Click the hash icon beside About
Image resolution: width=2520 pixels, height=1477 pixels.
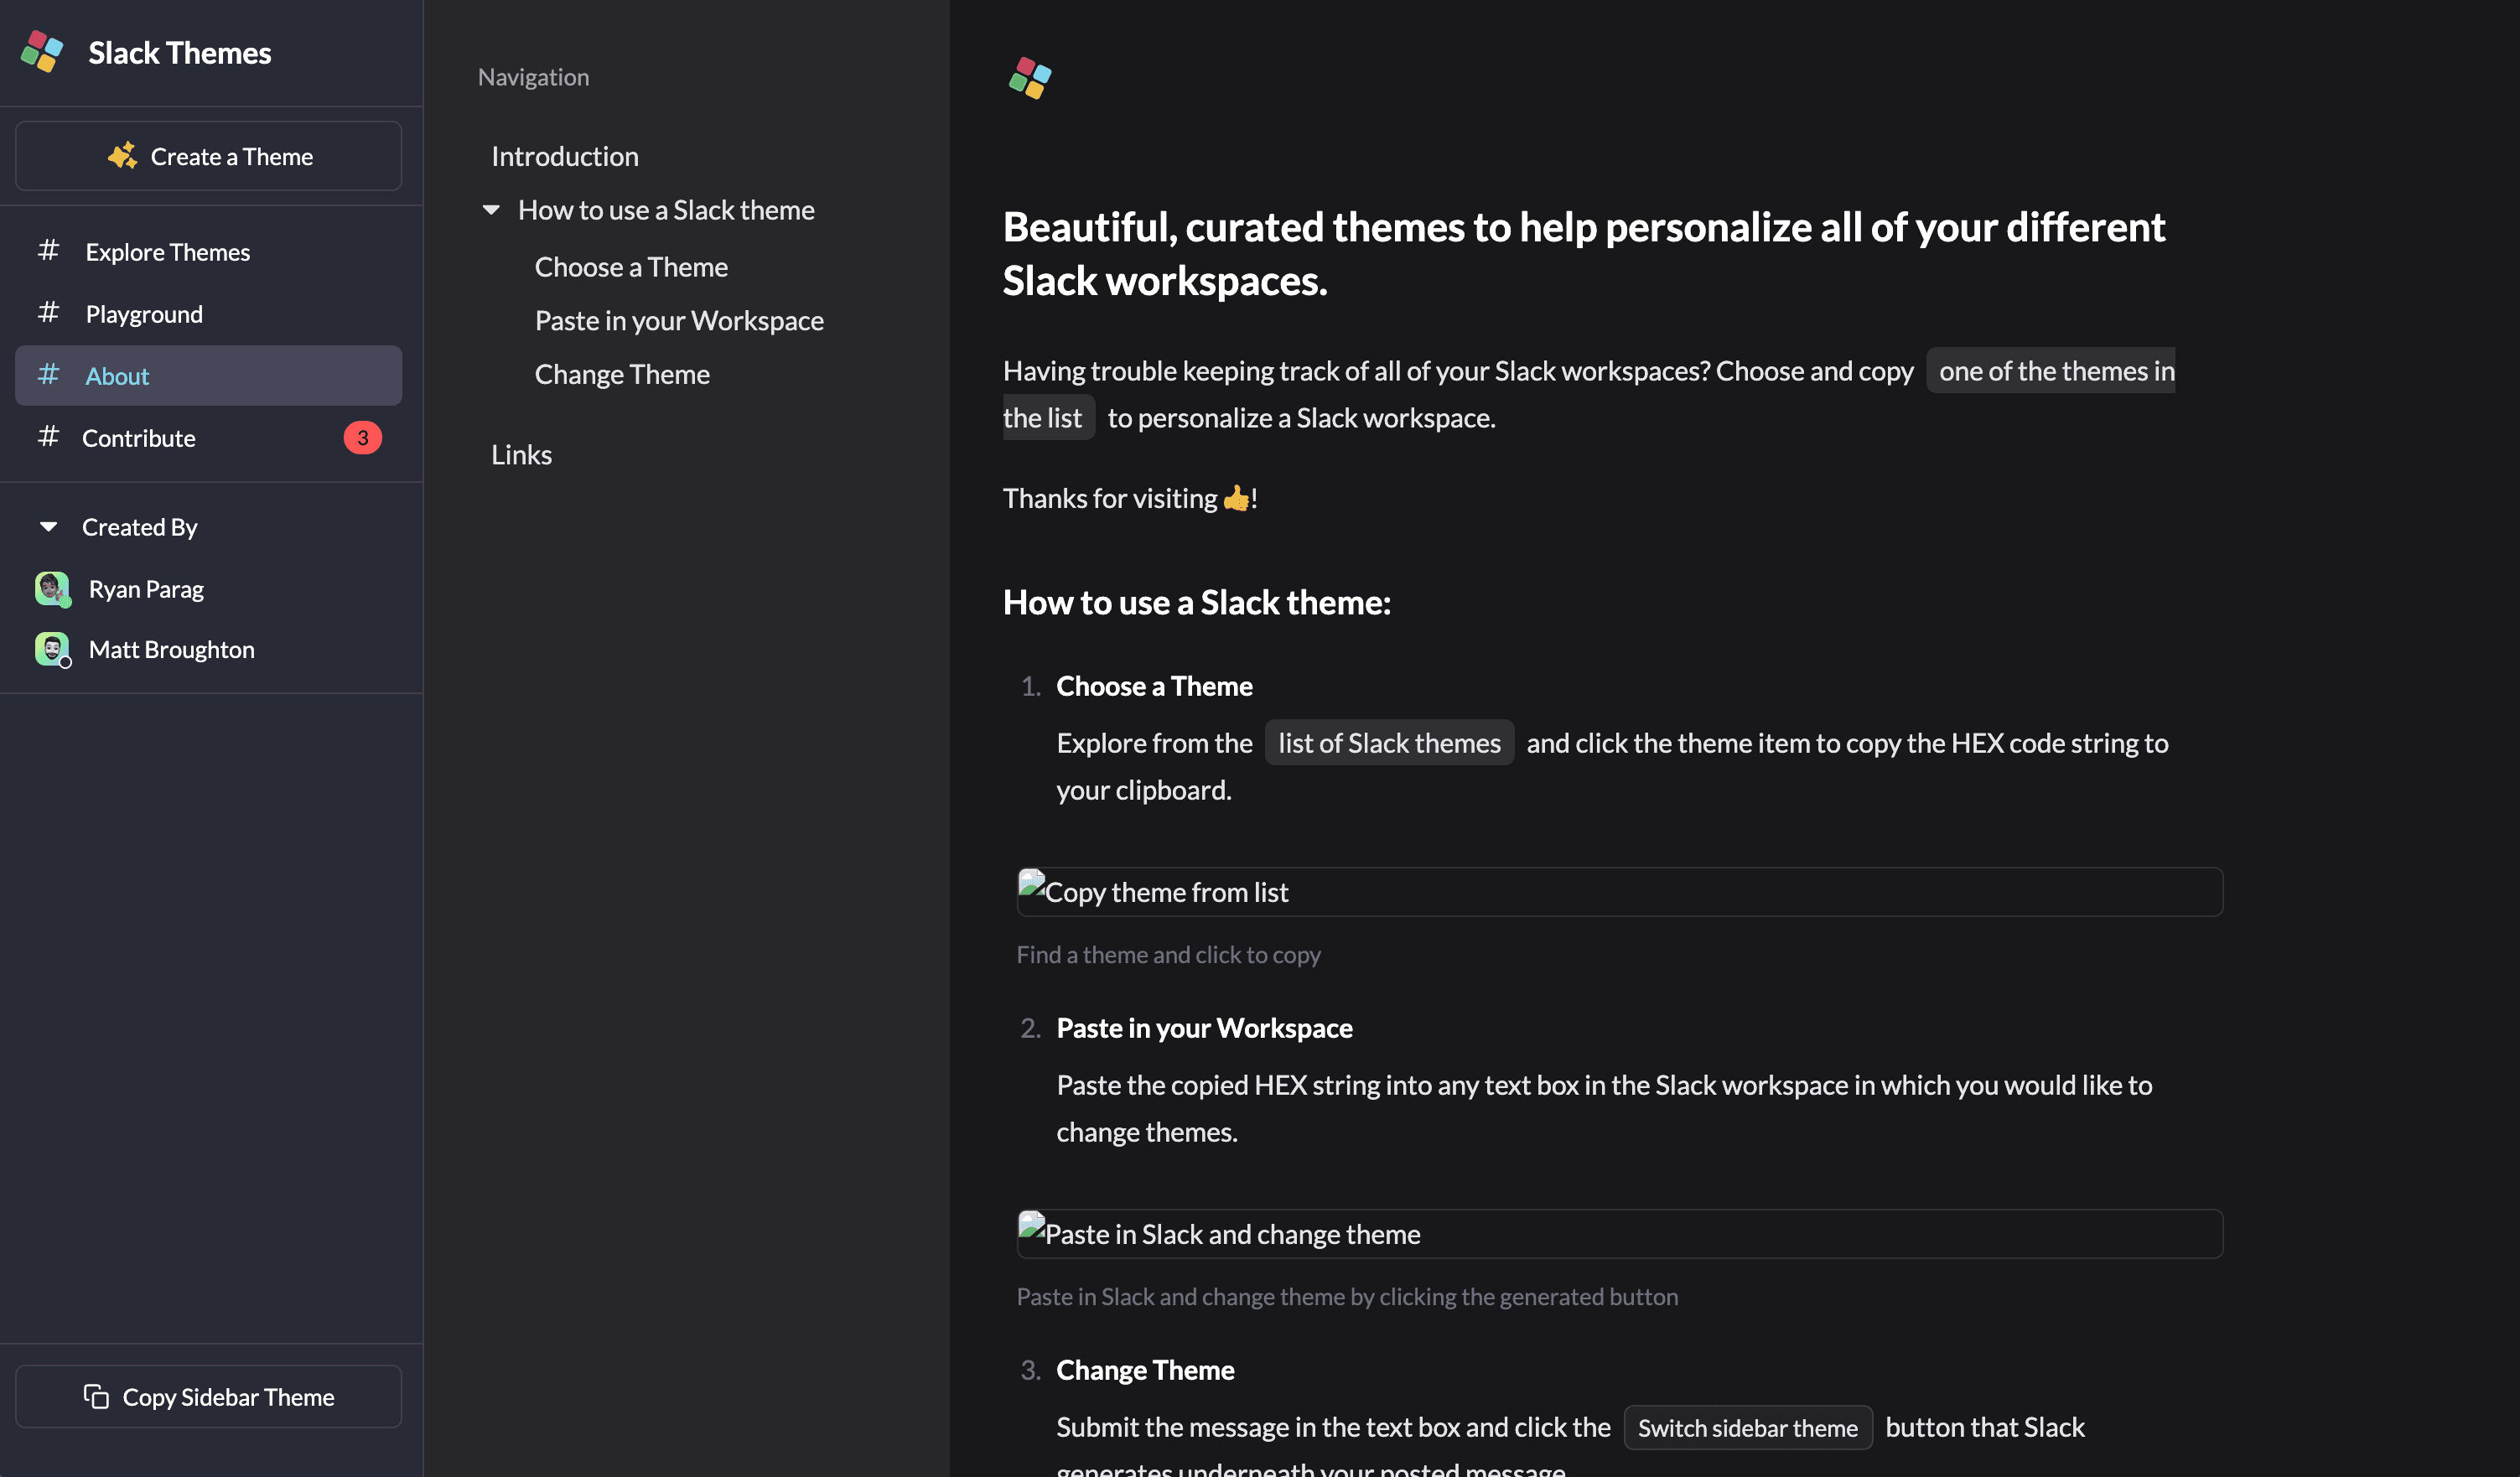(x=48, y=375)
